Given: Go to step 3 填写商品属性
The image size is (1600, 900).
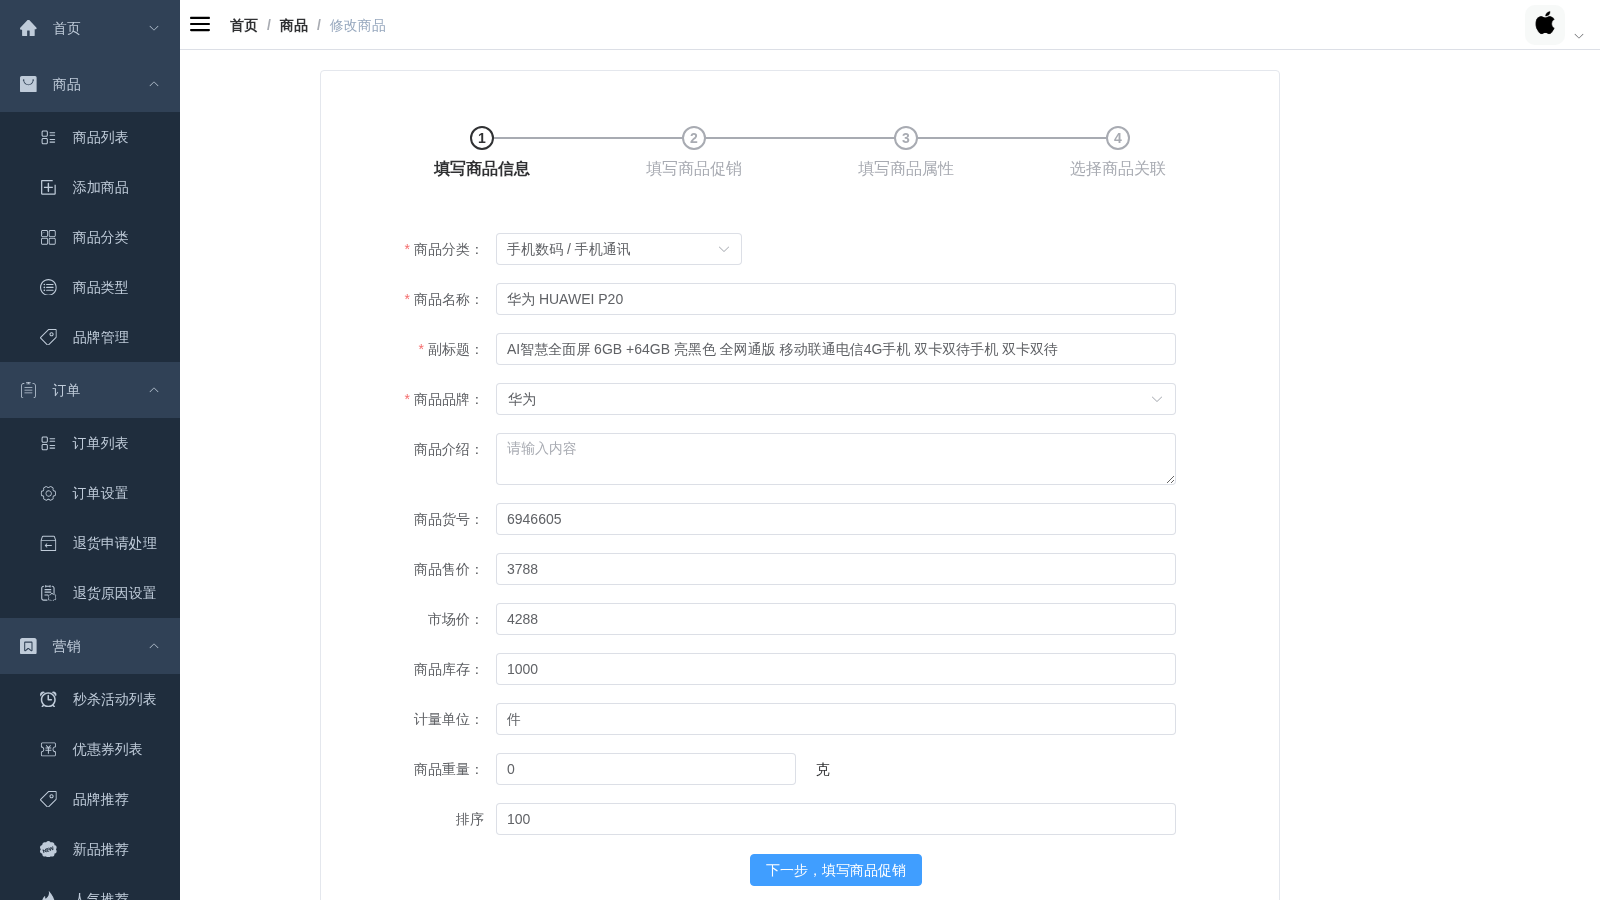Looking at the screenshot, I should (906, 138).
